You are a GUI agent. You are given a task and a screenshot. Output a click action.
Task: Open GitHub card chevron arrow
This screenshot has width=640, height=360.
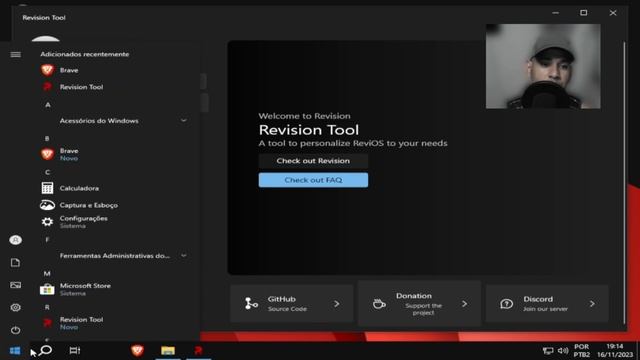(337, 304)
